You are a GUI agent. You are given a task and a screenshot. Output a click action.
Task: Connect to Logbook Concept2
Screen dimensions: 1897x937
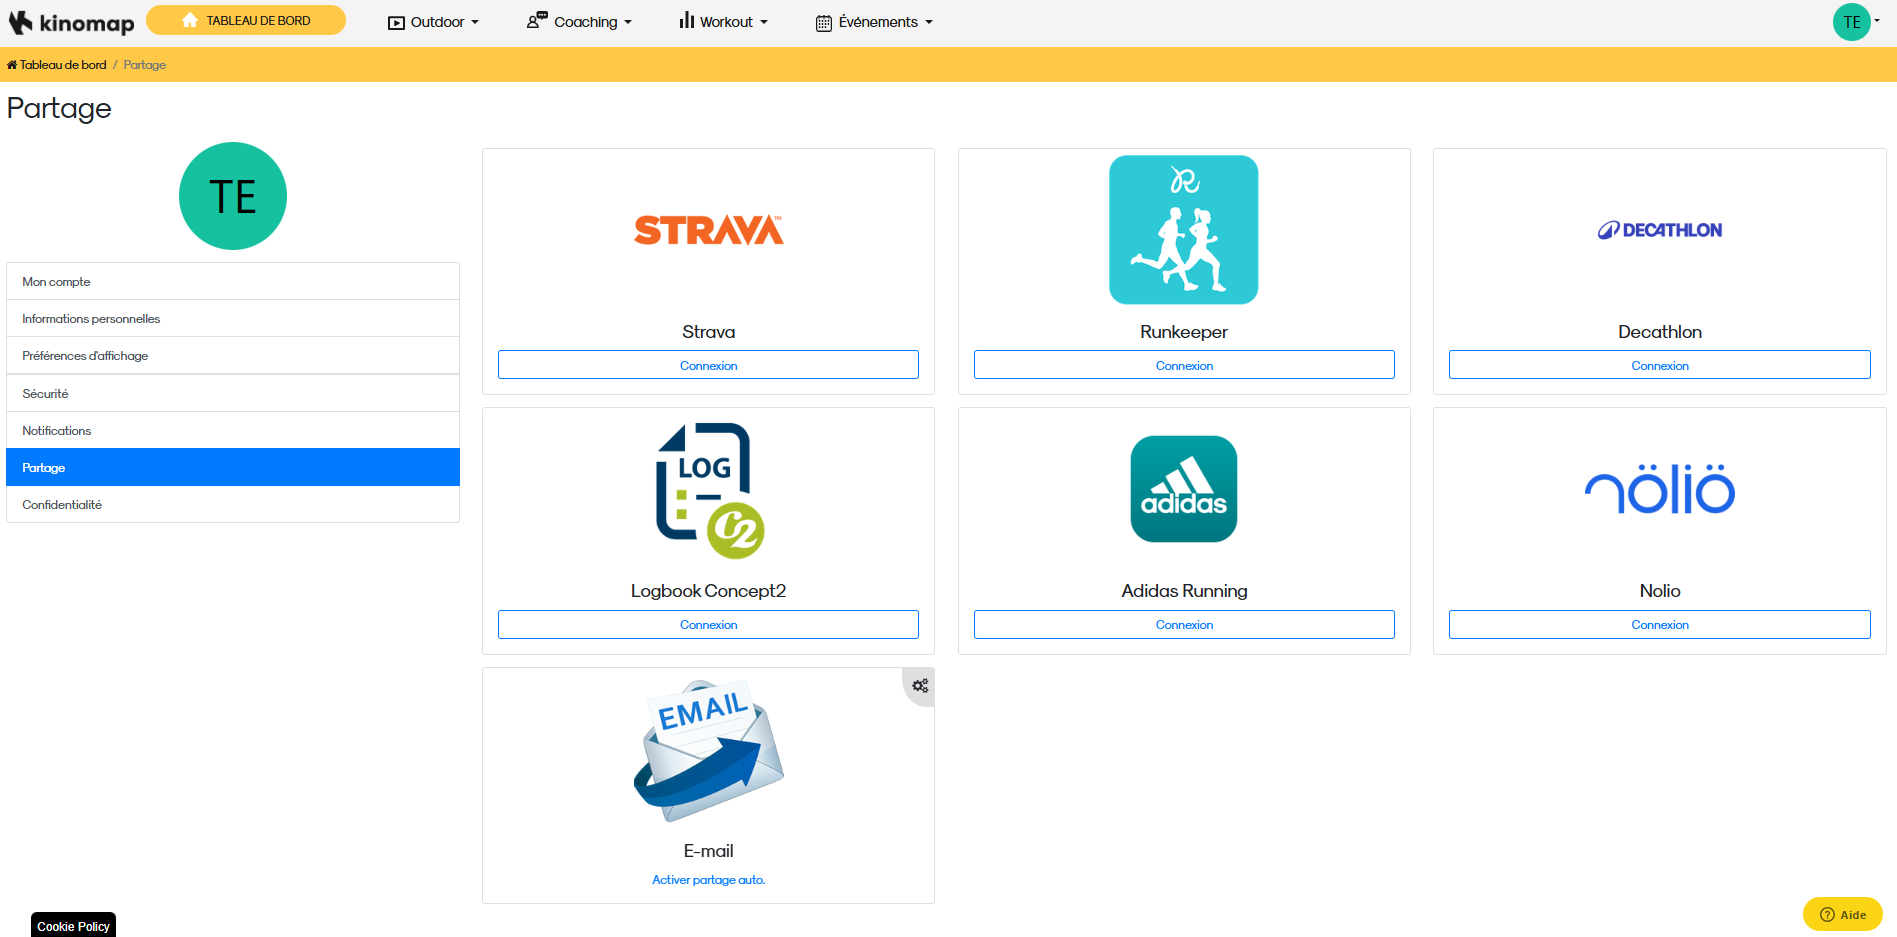pyautogui.click(x=708, y=624)
